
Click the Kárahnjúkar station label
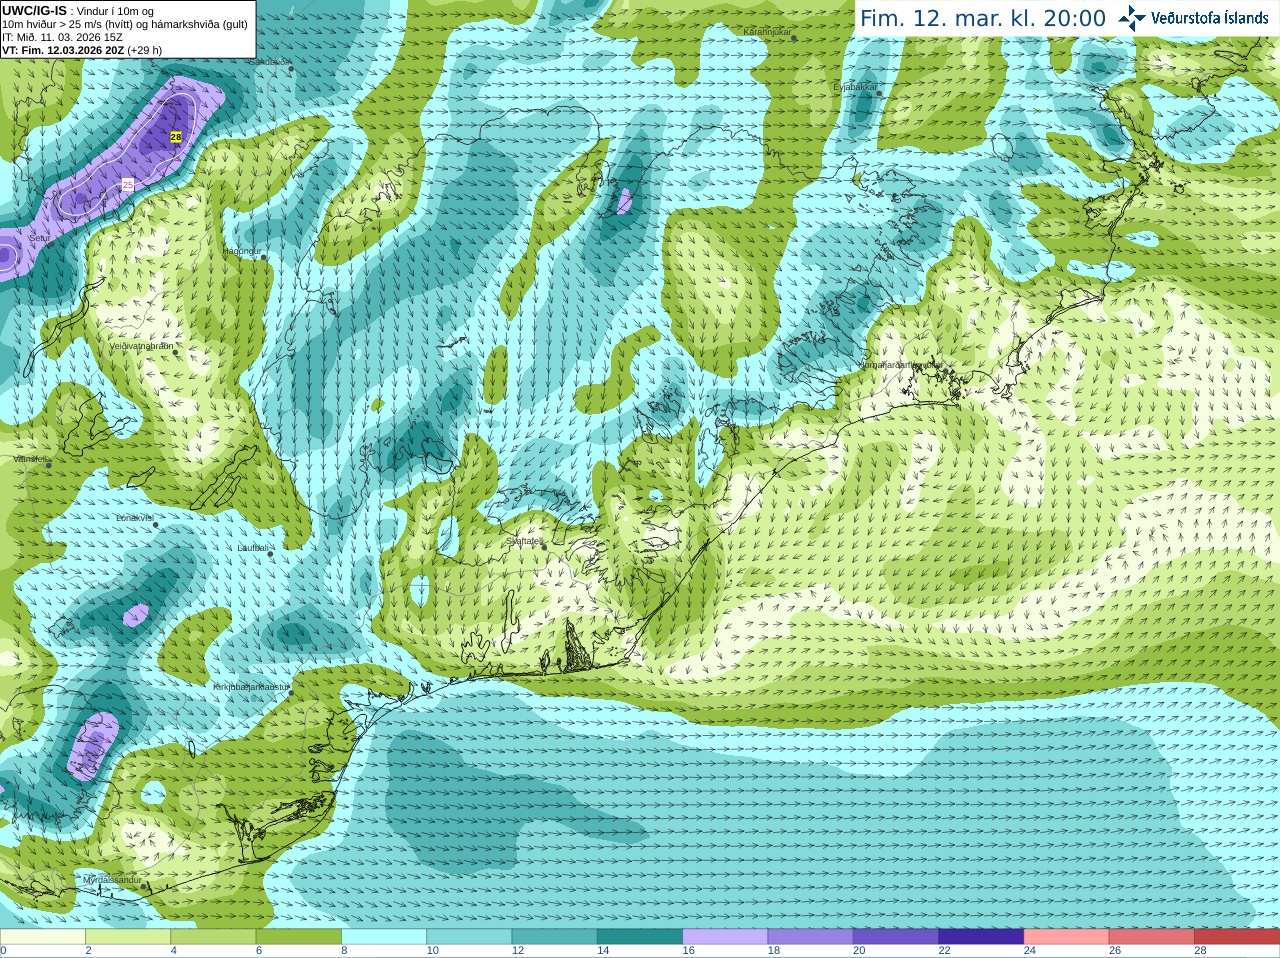767,32
